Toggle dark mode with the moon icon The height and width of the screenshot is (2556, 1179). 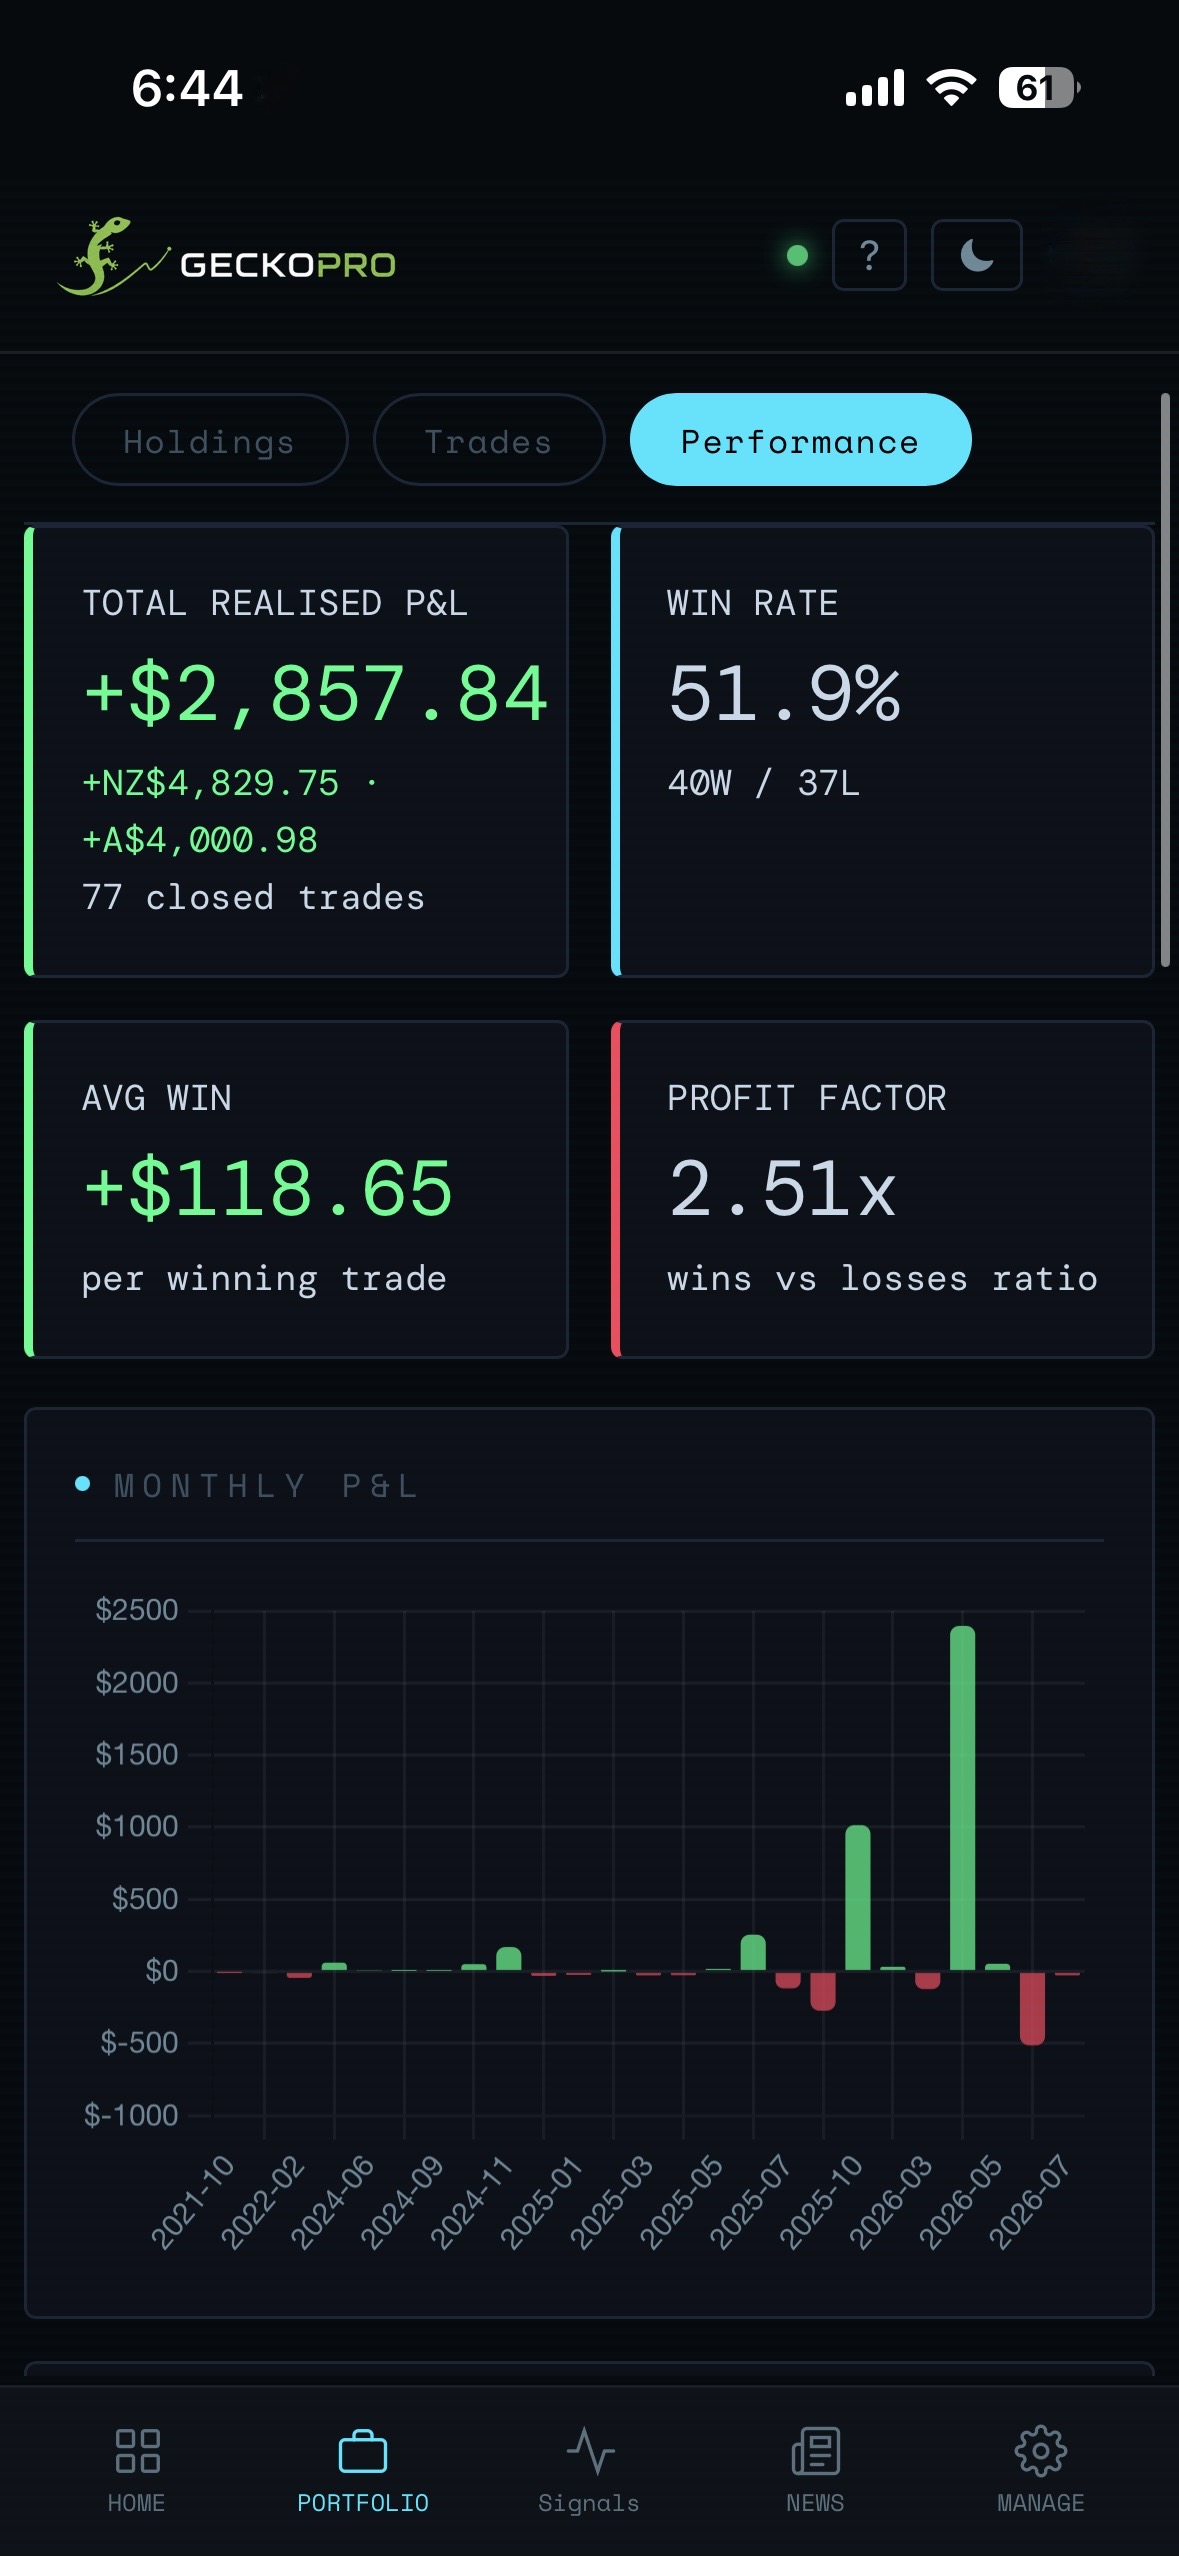coord(976,255)
